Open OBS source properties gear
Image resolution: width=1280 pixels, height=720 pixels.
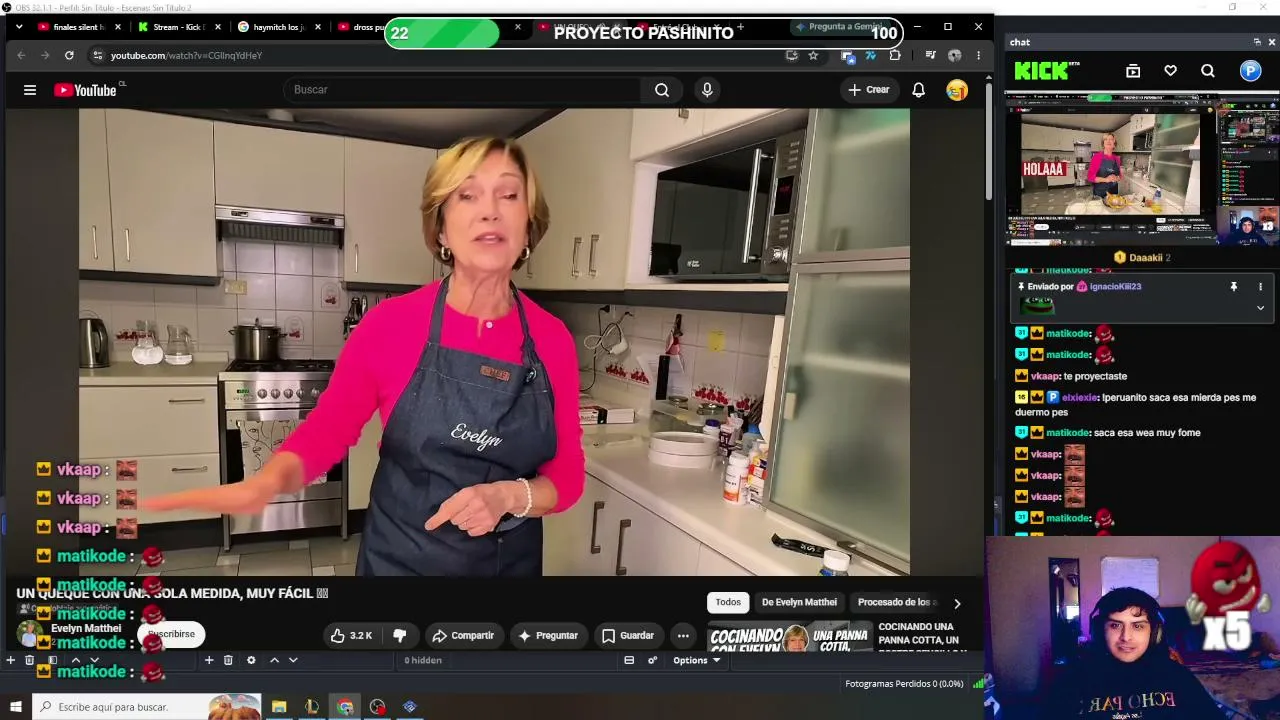pyautogui.click(x=251, y=660)
